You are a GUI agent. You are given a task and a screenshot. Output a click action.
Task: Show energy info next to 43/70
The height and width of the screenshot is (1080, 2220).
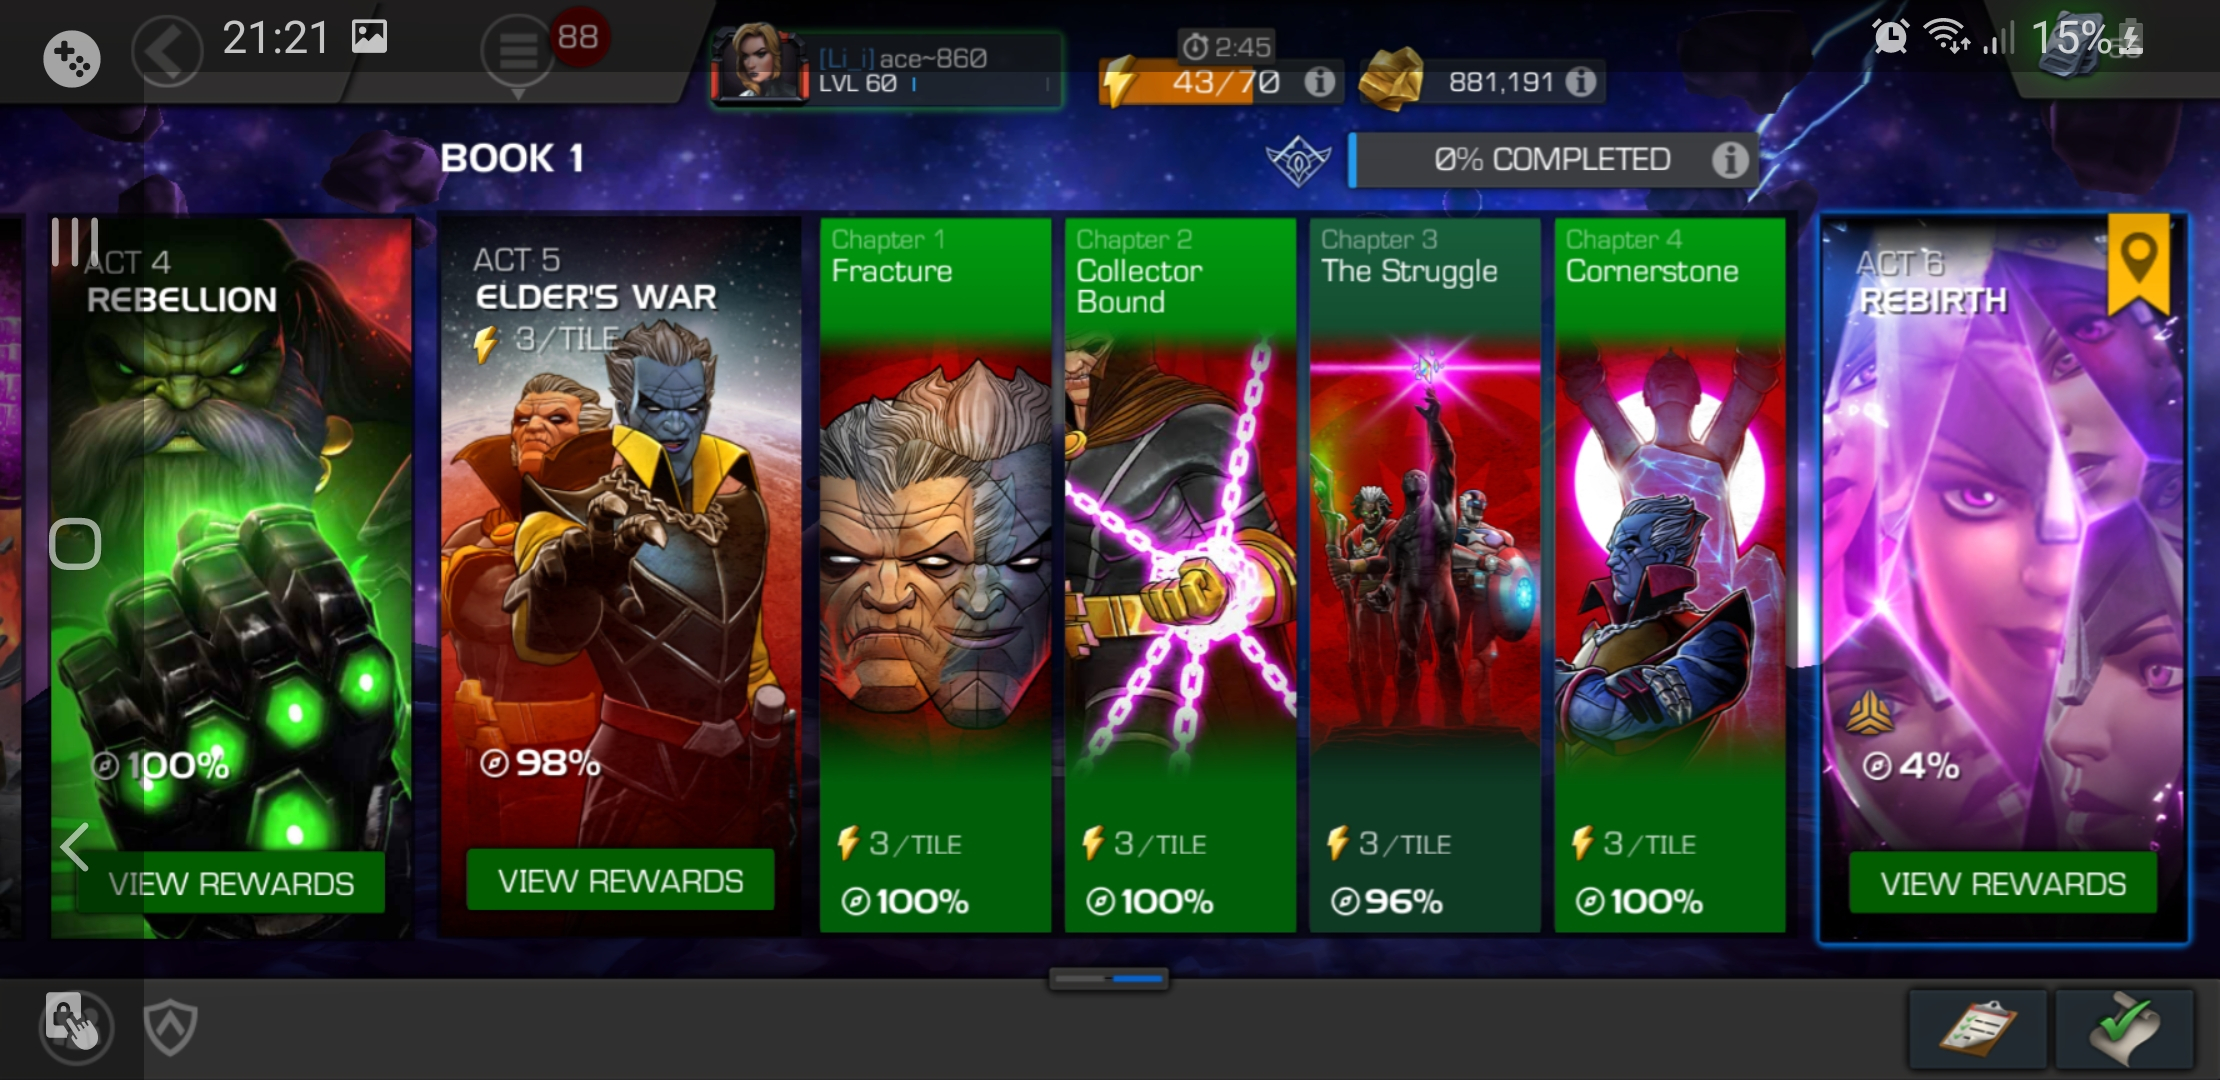[x=1320, y=82]
